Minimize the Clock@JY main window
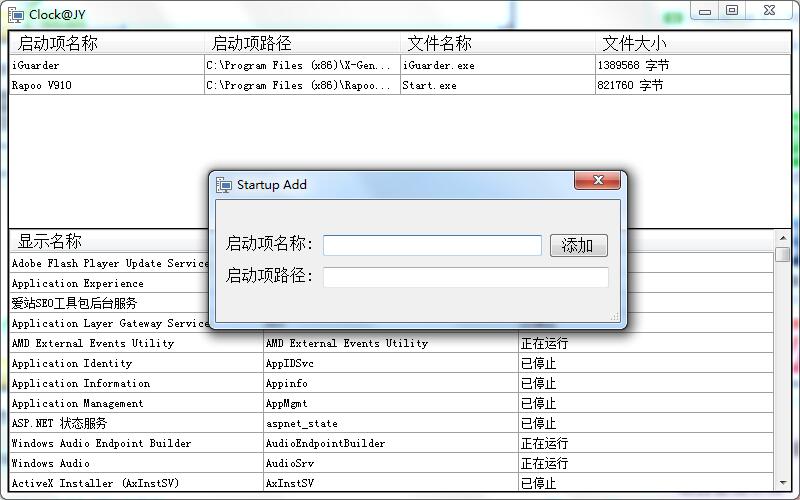Viewport: 800px width, 500px height. tap(706, 11)
